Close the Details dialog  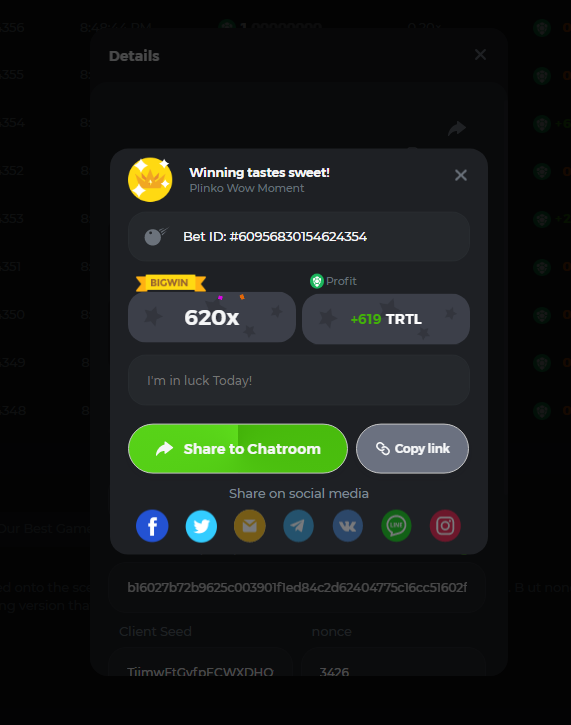[480, 55]
